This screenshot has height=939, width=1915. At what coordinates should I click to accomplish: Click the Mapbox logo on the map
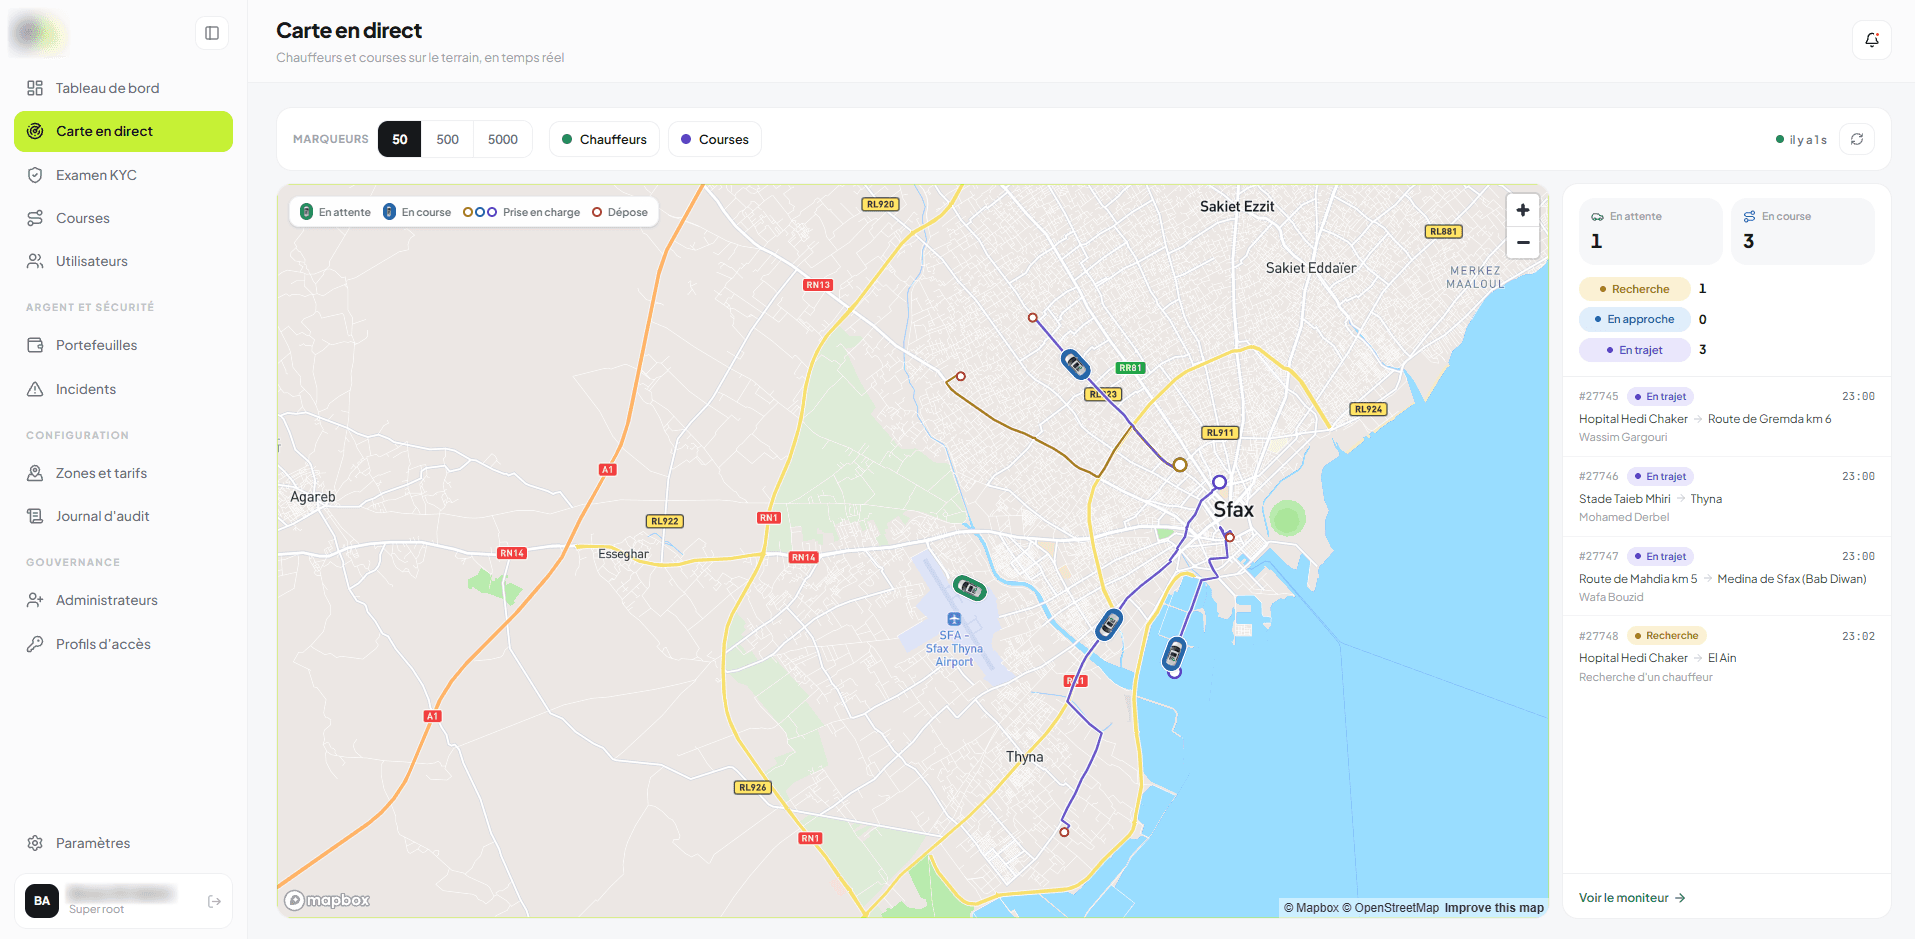coord(327,900)
